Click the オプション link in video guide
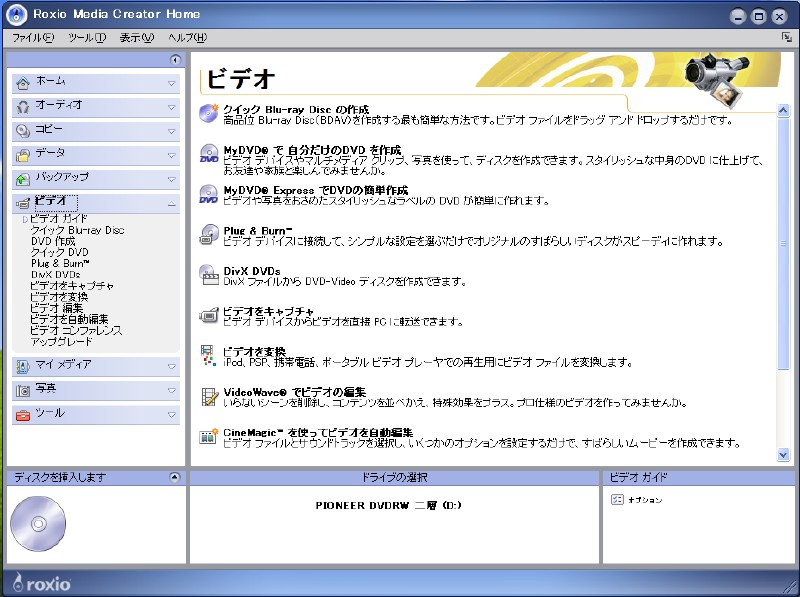Viewport: 800px width, 597px height. 643,499
